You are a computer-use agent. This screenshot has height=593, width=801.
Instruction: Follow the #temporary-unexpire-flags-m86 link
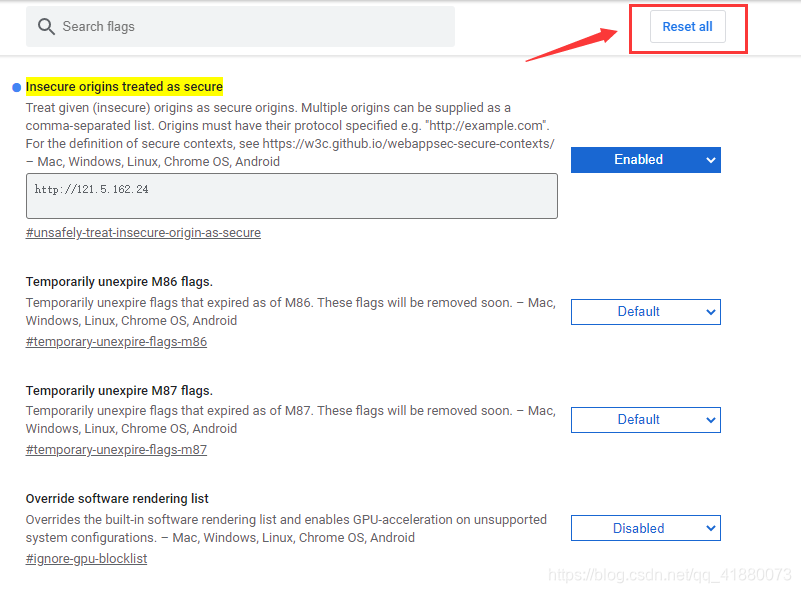point(116,342)
